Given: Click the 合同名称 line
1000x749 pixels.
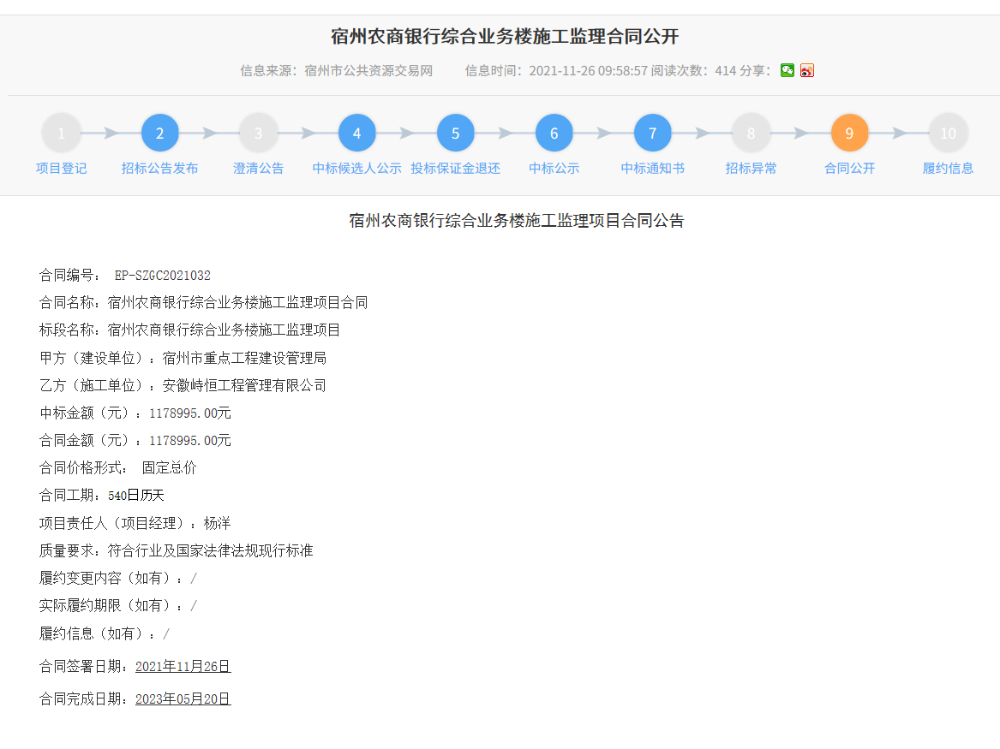Looking at the screenshot, I should (203, 302).
